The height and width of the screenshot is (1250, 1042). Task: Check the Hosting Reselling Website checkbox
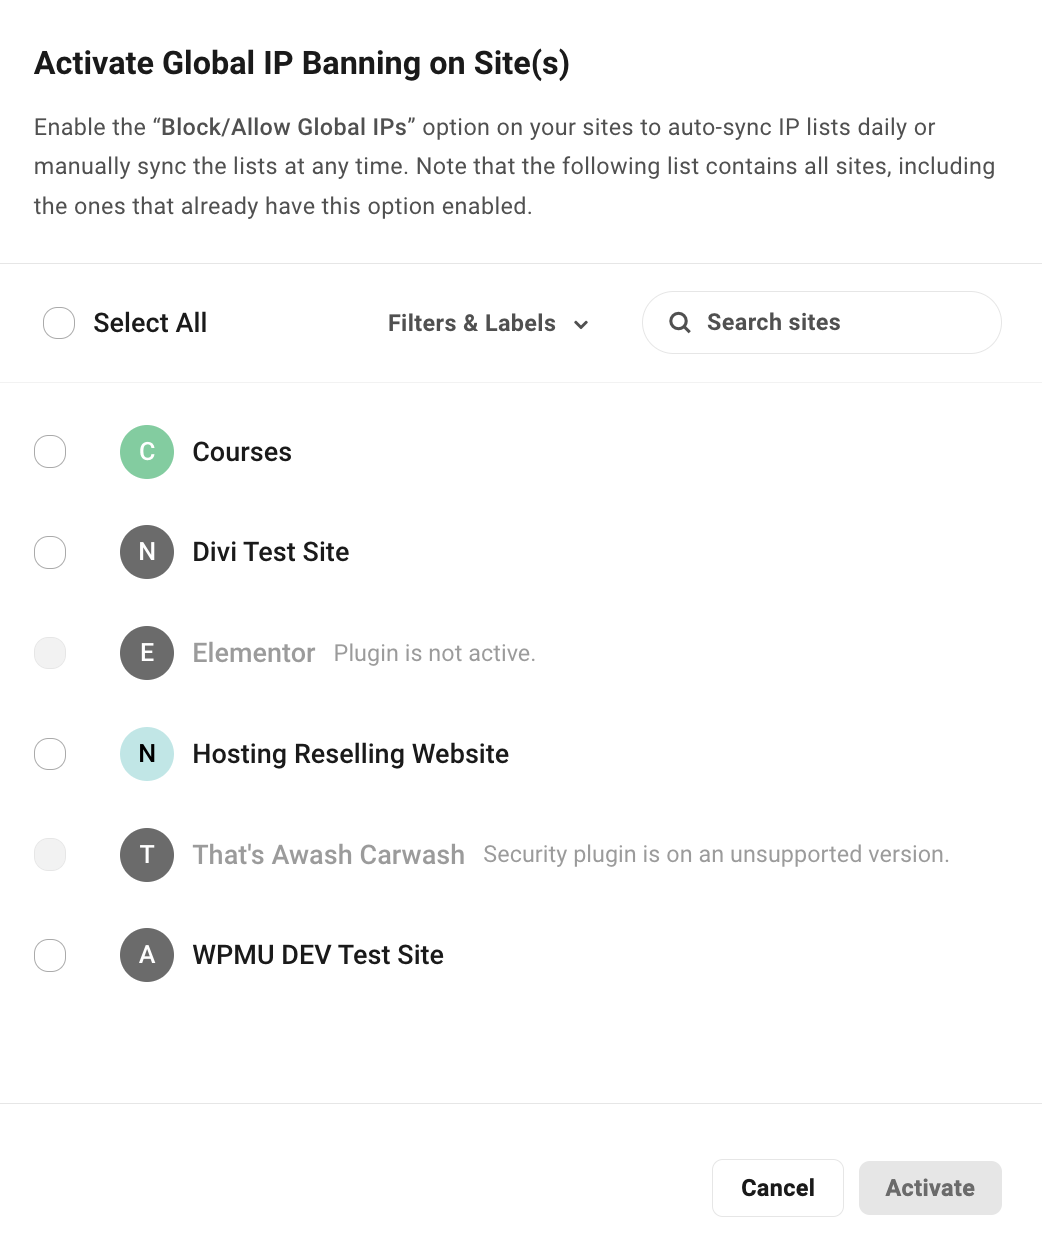point(50,754)
